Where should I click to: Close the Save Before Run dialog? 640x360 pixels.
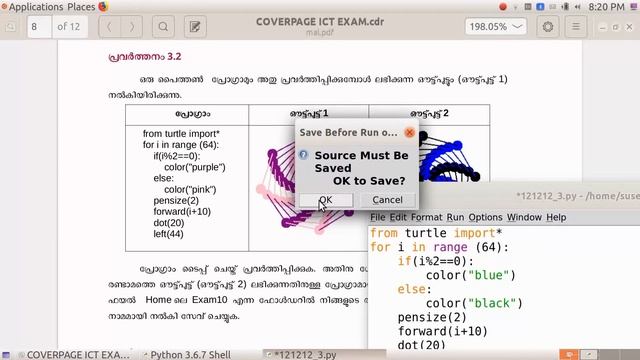(409, 132)
